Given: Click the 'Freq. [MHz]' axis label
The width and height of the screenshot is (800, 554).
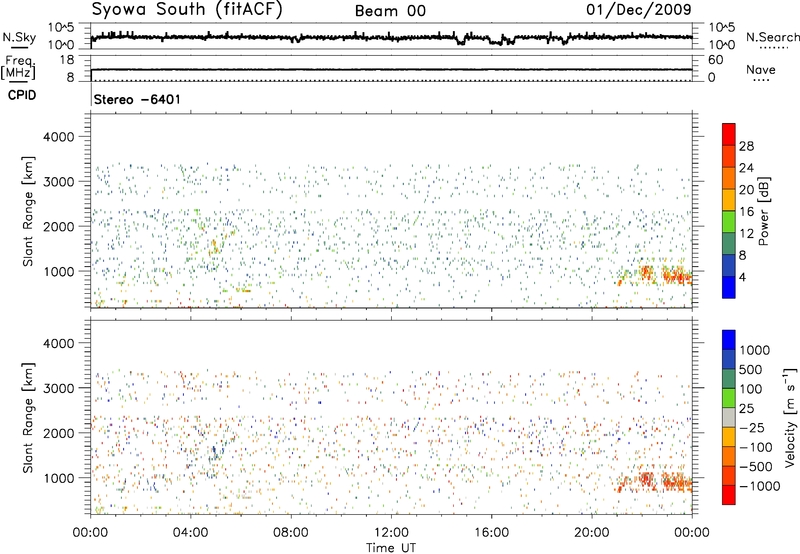Looking at the screenshot, I should (18, 68).
